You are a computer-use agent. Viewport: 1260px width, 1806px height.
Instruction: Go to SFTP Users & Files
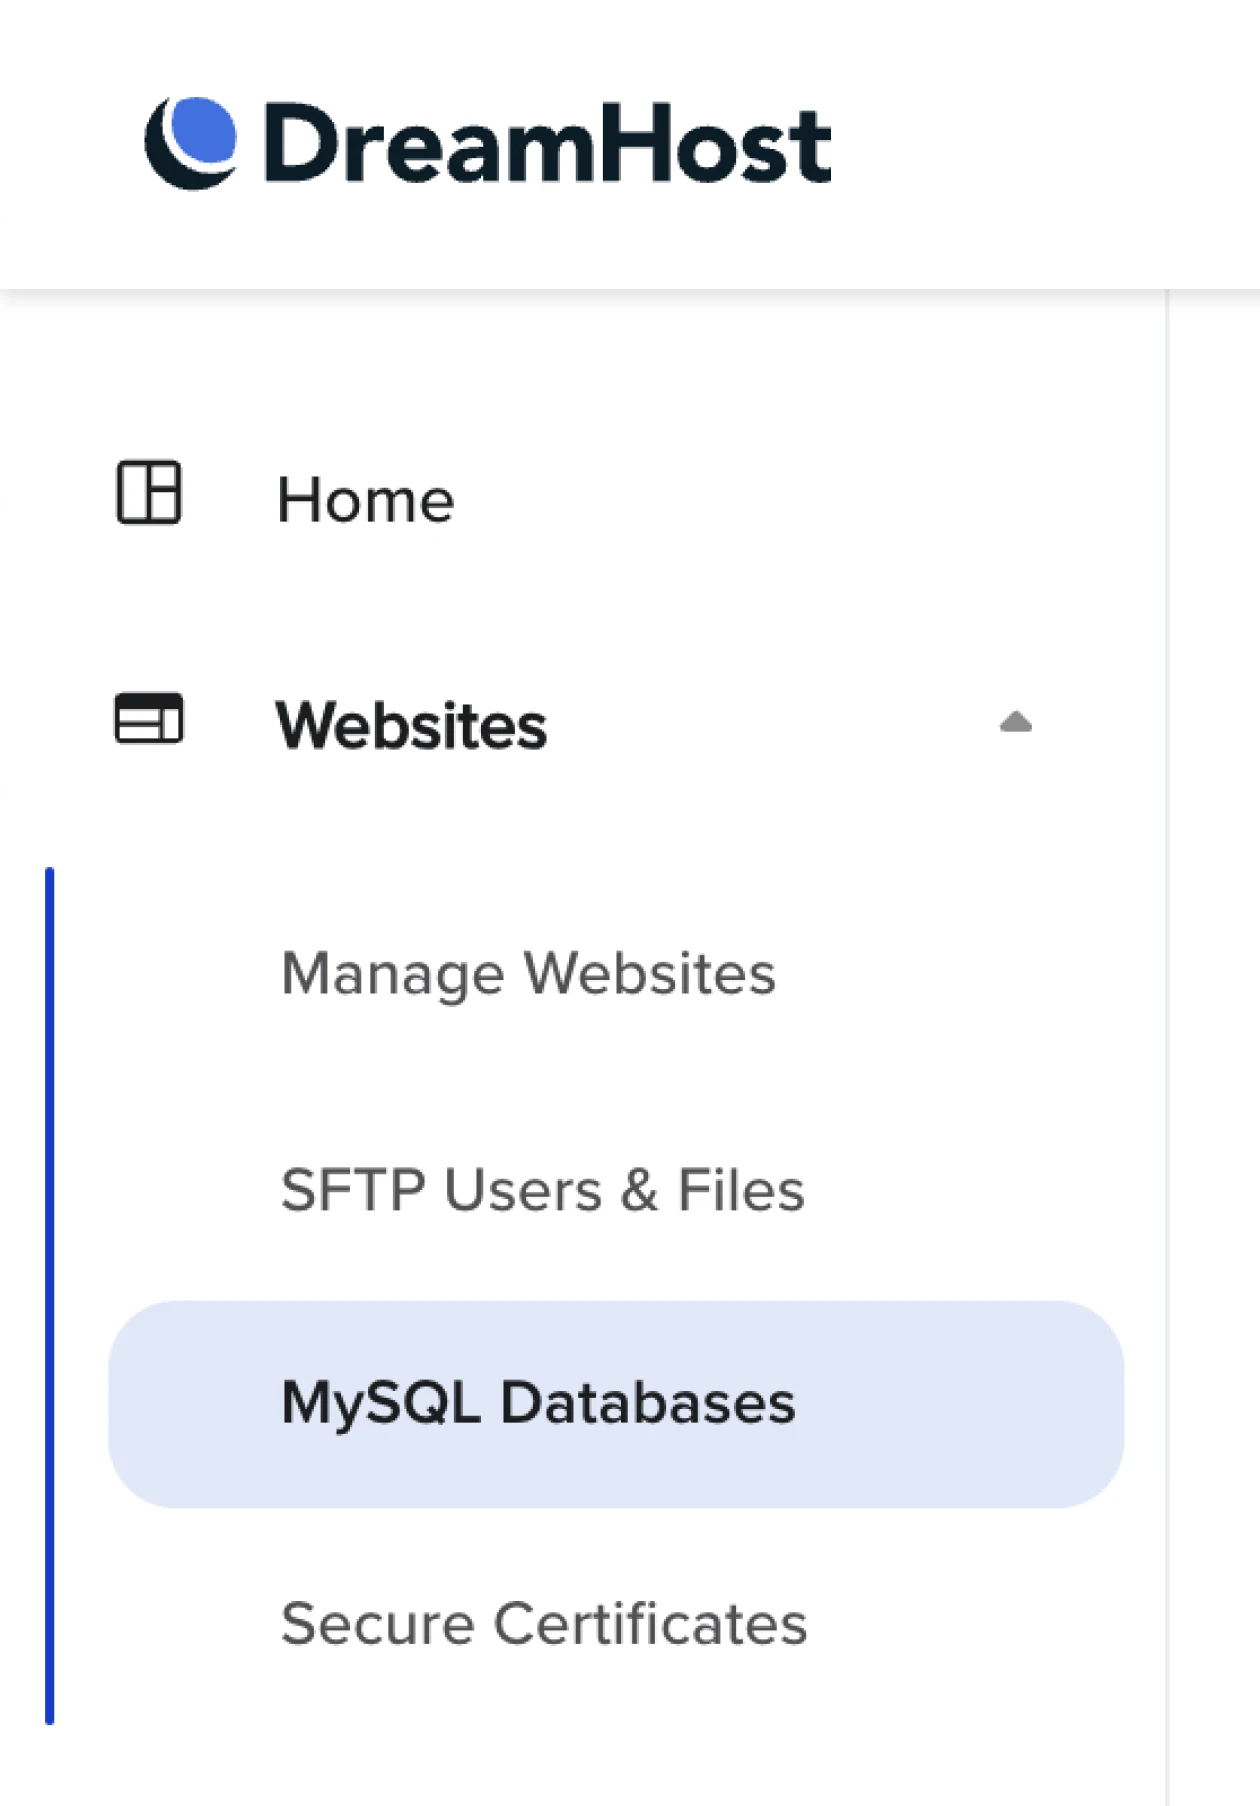coord(542,1190)
